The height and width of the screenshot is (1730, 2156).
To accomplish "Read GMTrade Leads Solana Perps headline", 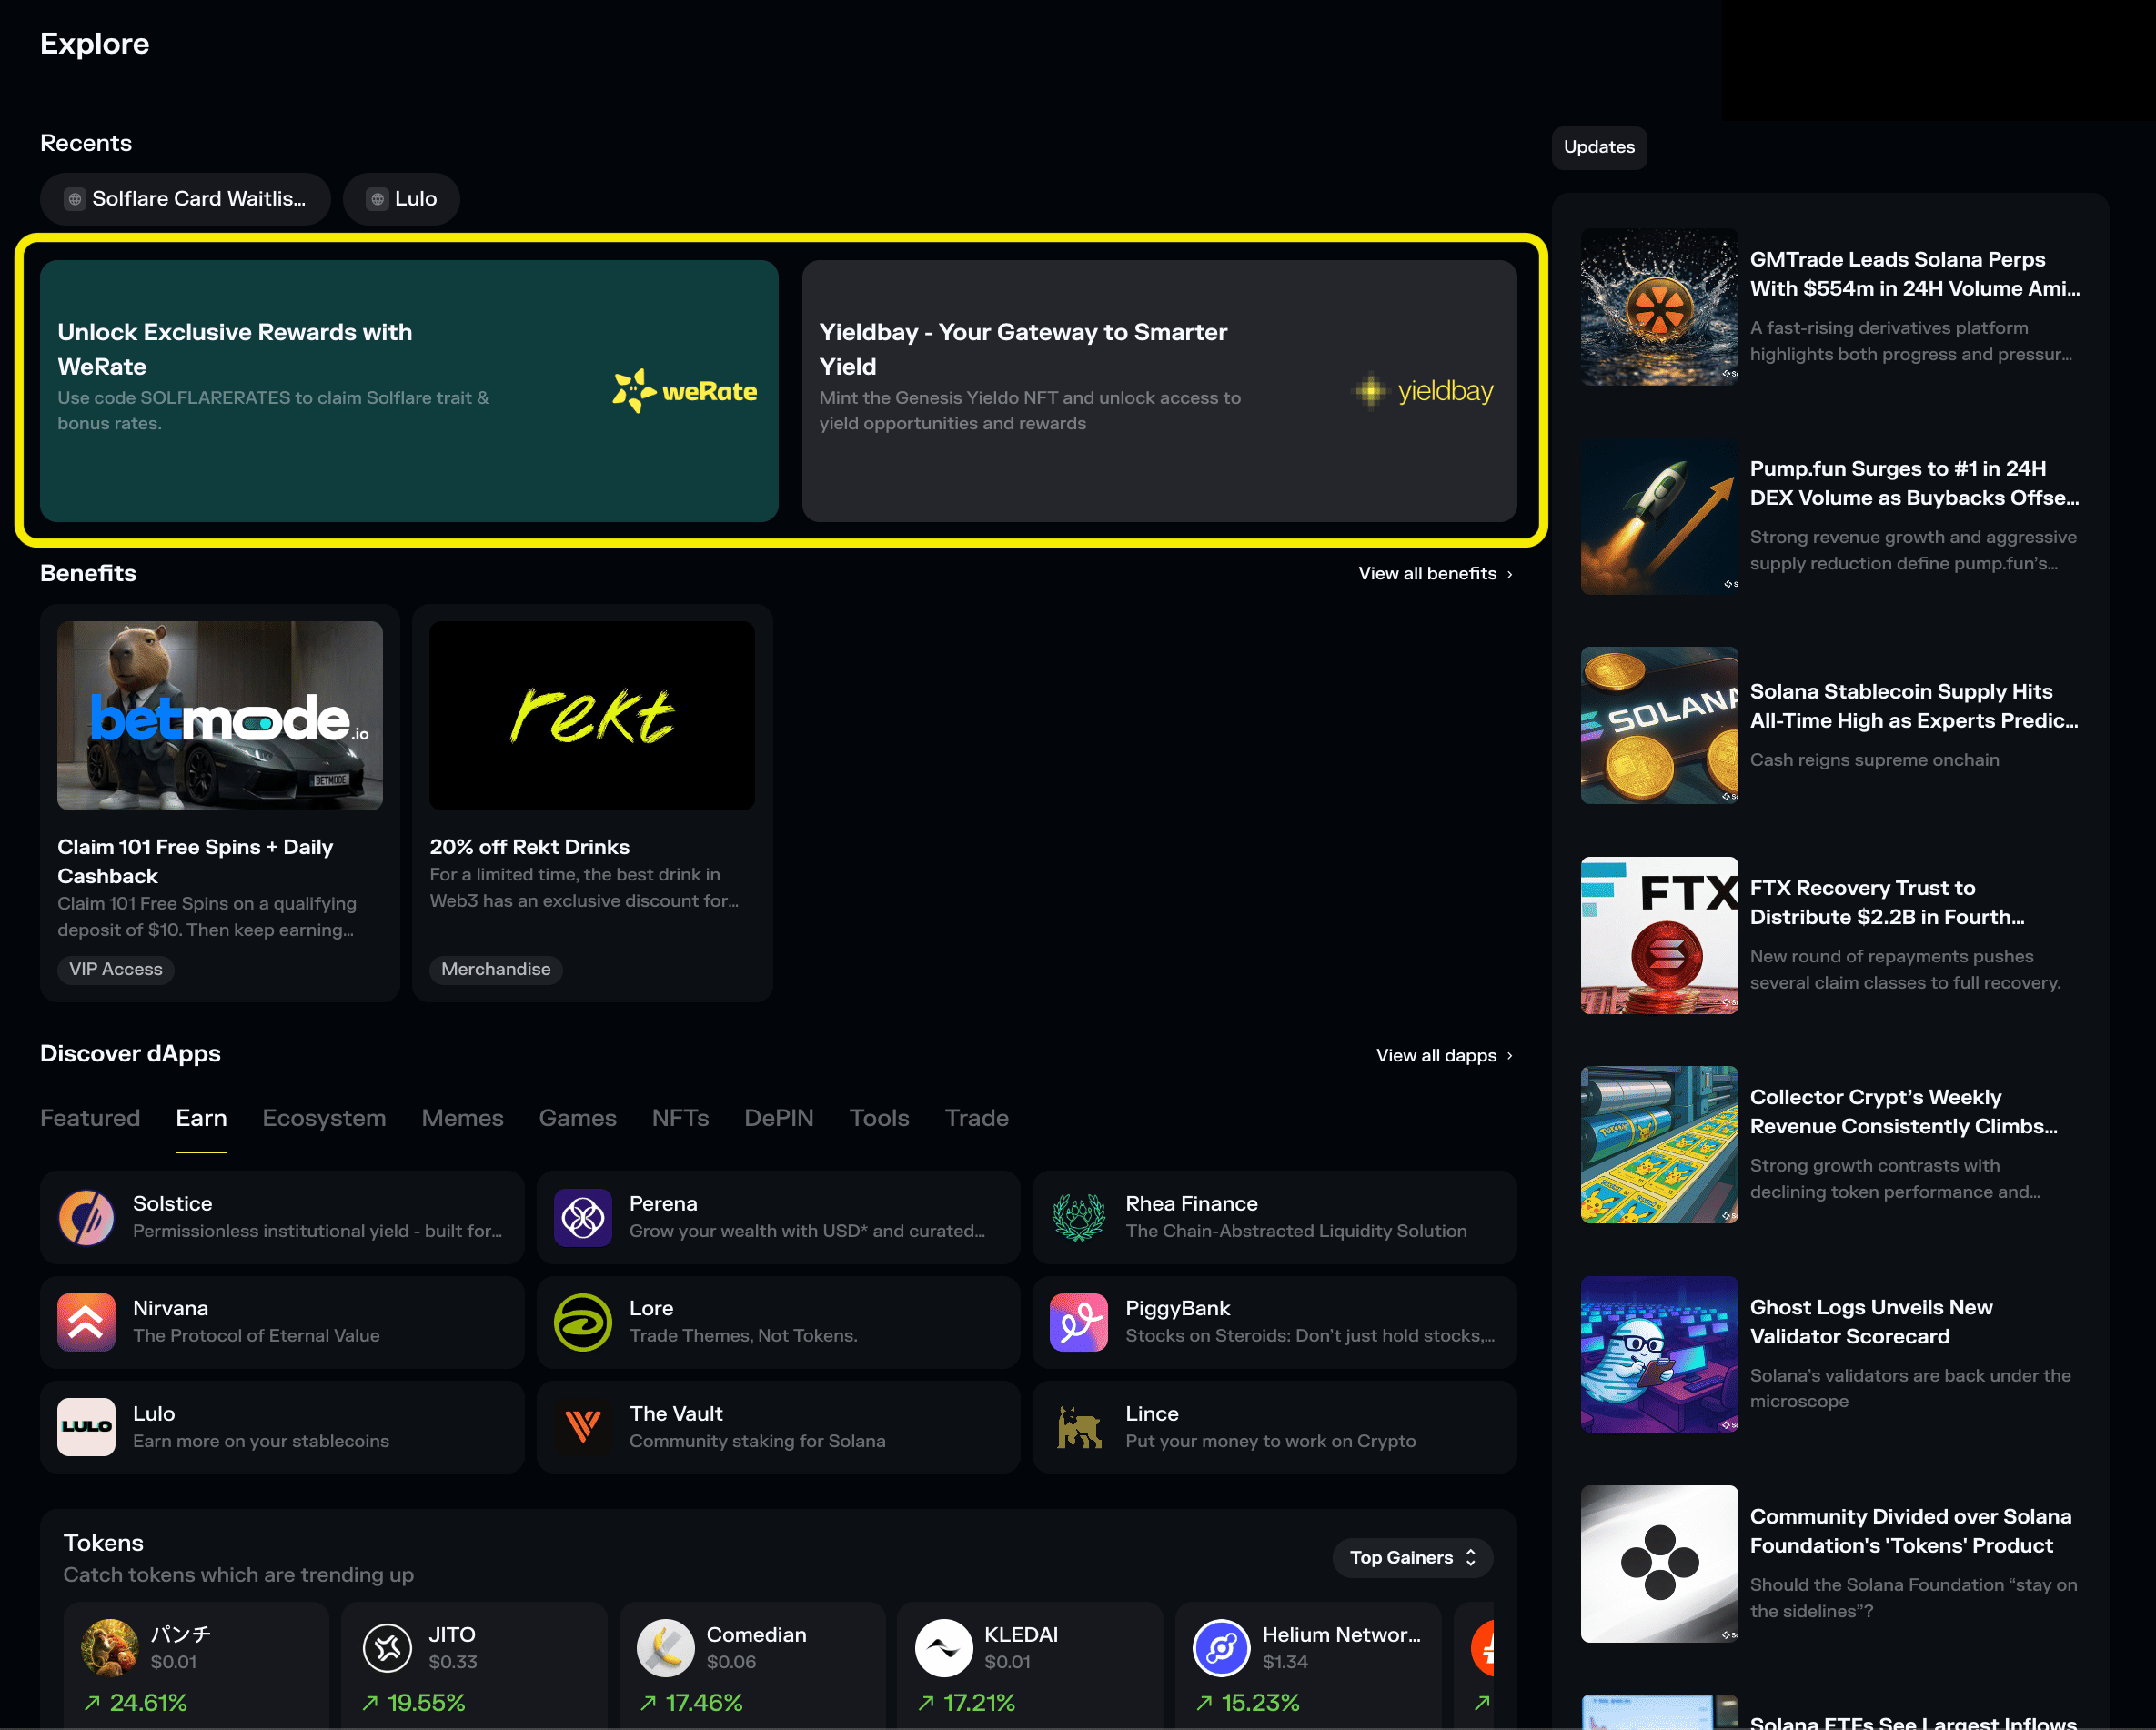I will tap(1915, 274).
